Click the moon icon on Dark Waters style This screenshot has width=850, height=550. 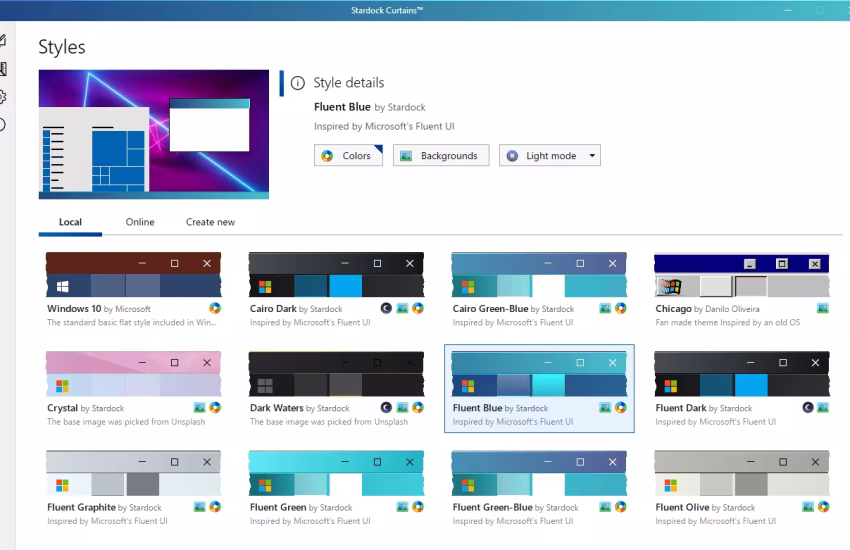386,407
